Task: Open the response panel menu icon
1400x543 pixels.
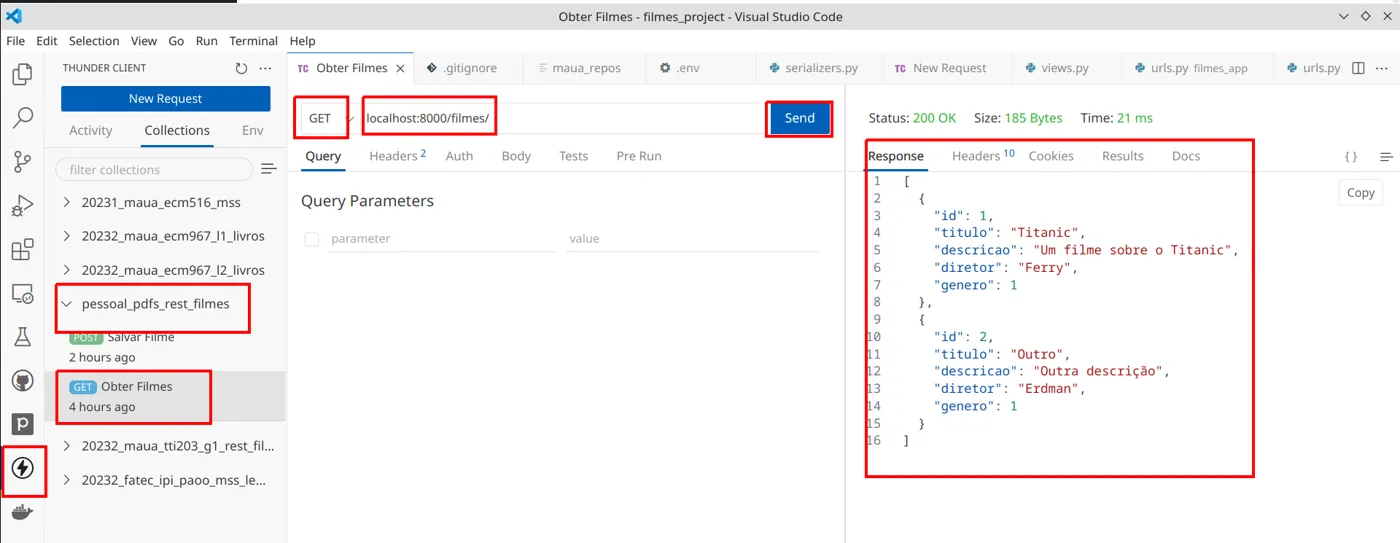Action: click(1386, 156)
